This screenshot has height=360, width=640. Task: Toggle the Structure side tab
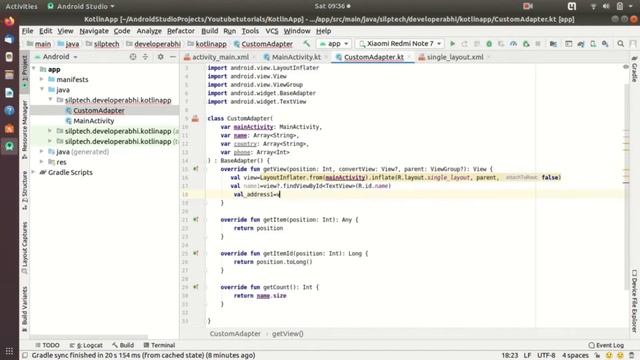pos(25,190)
